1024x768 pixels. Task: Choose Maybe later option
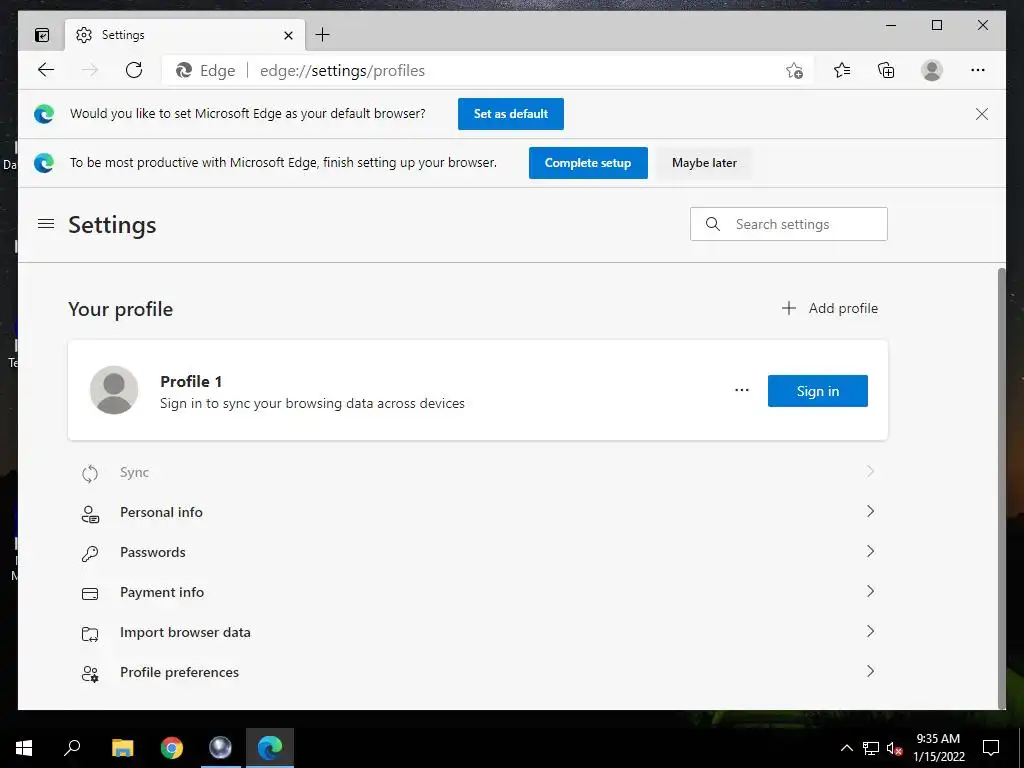point(704,163)
